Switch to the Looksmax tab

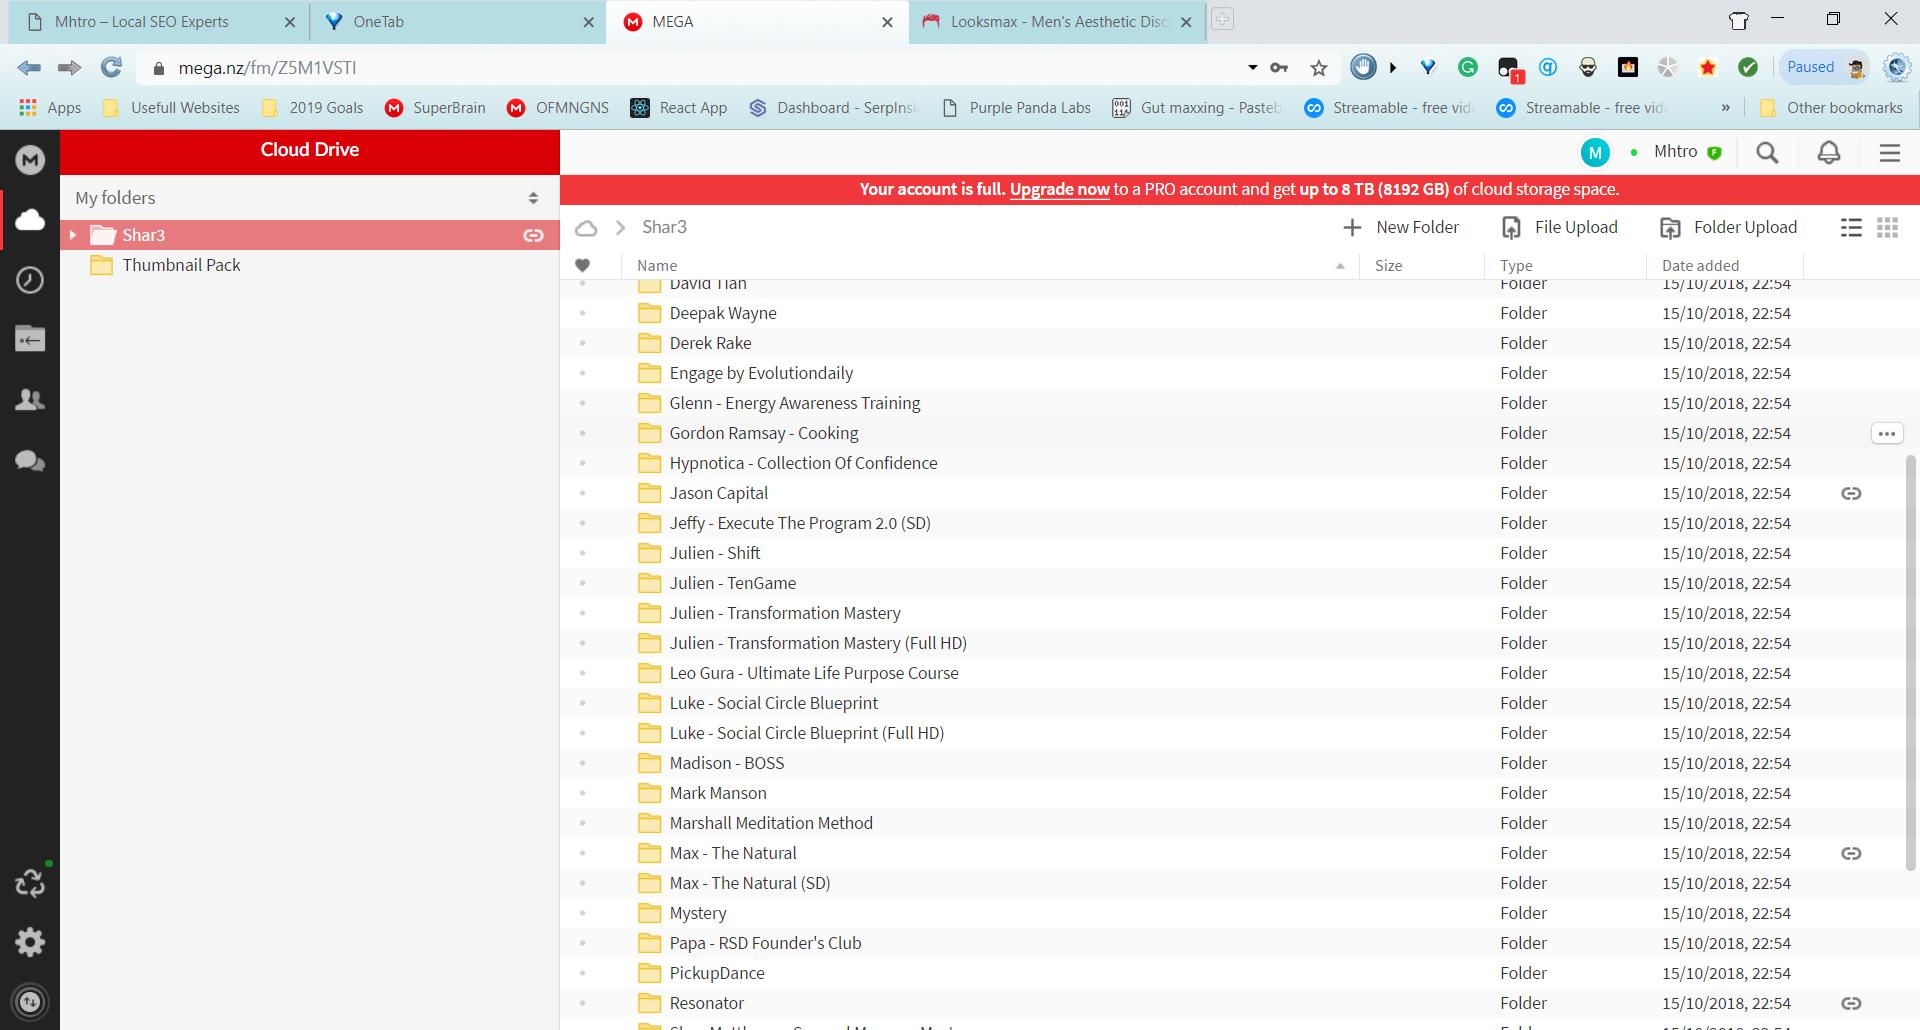tap(1056, 22)
